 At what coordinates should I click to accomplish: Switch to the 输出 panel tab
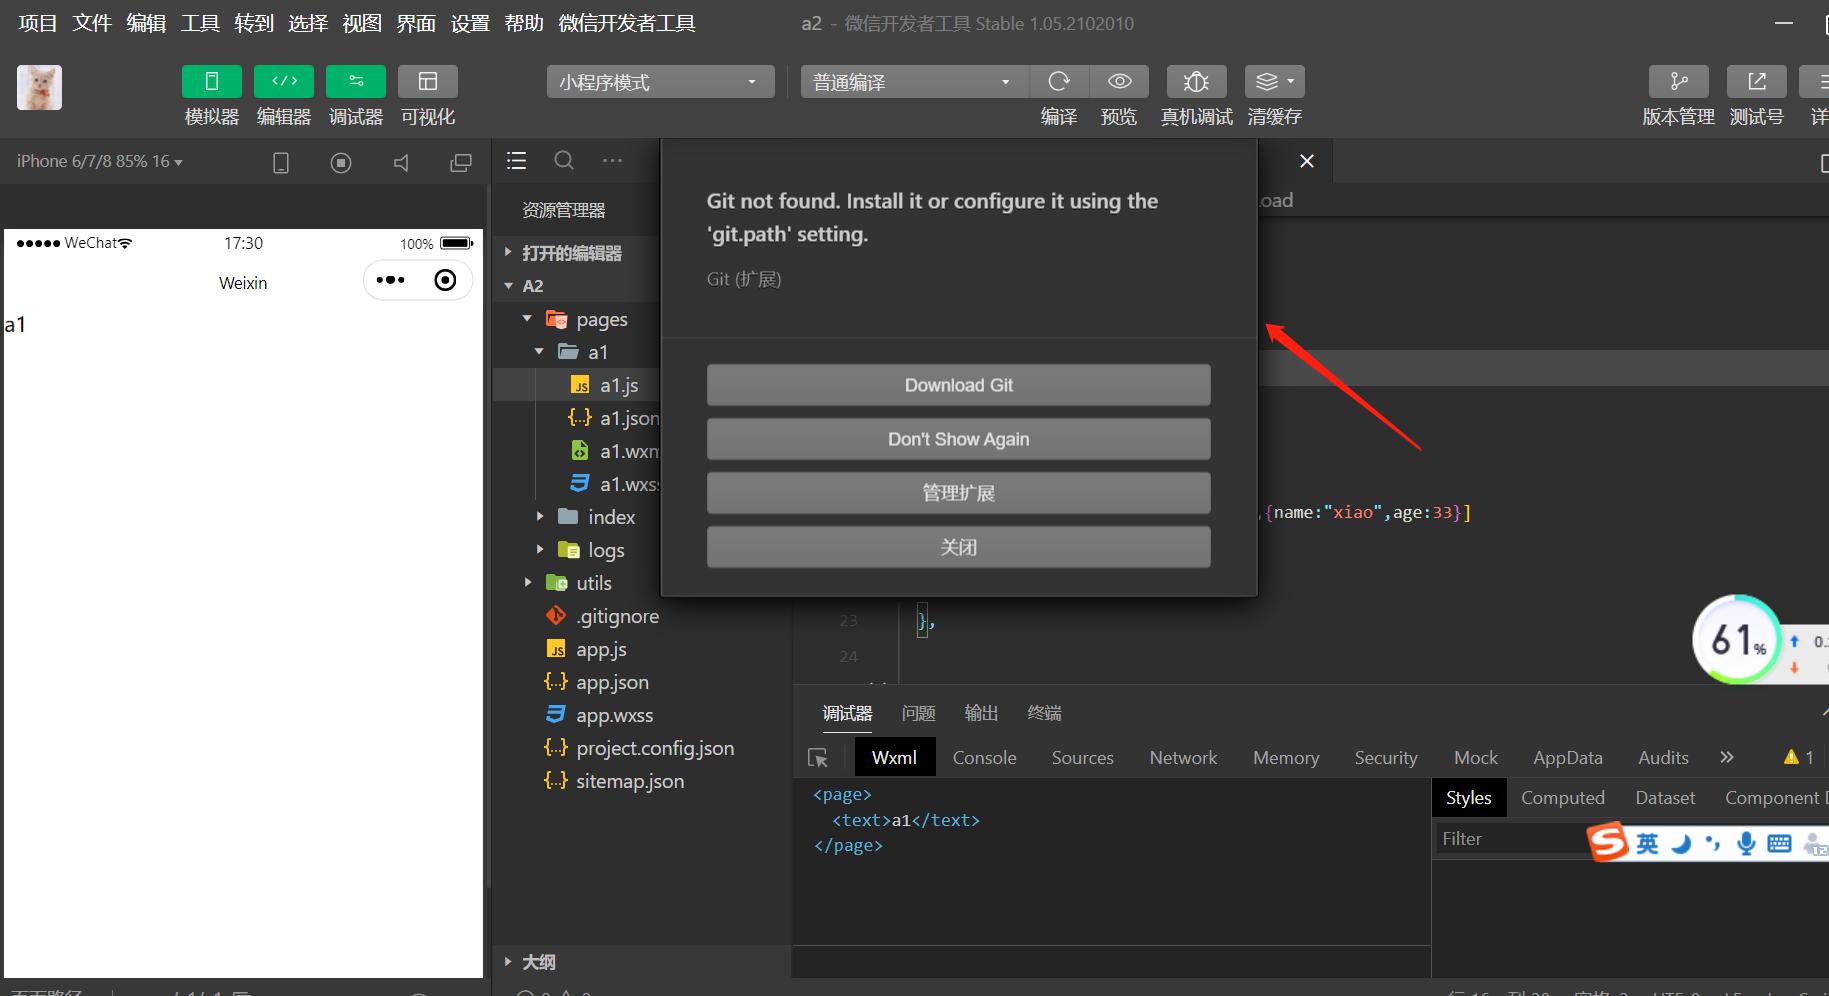pyautogui.click(x=981, y=713)
